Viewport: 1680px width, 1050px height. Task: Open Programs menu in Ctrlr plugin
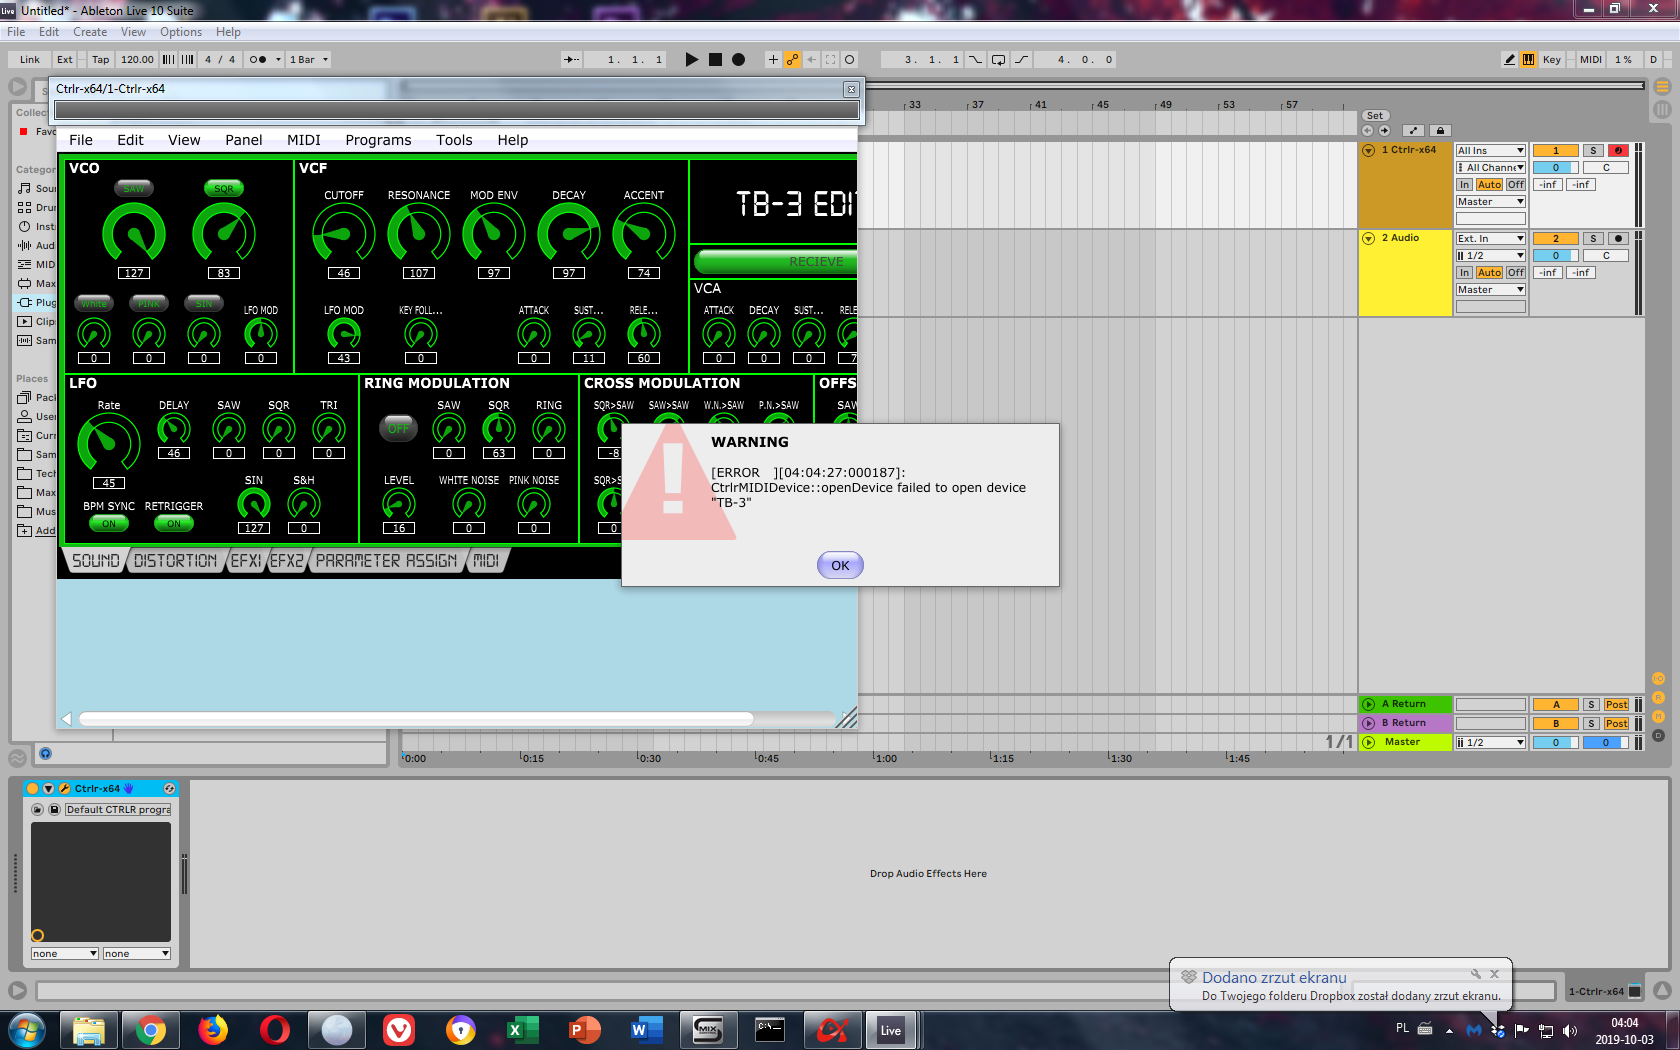(x=378, y=140)
